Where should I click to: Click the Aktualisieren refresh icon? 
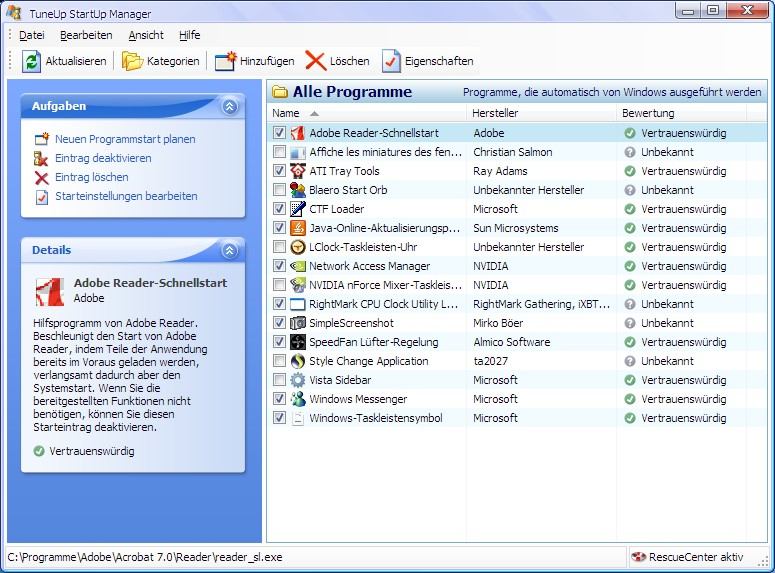pos(31,61)
